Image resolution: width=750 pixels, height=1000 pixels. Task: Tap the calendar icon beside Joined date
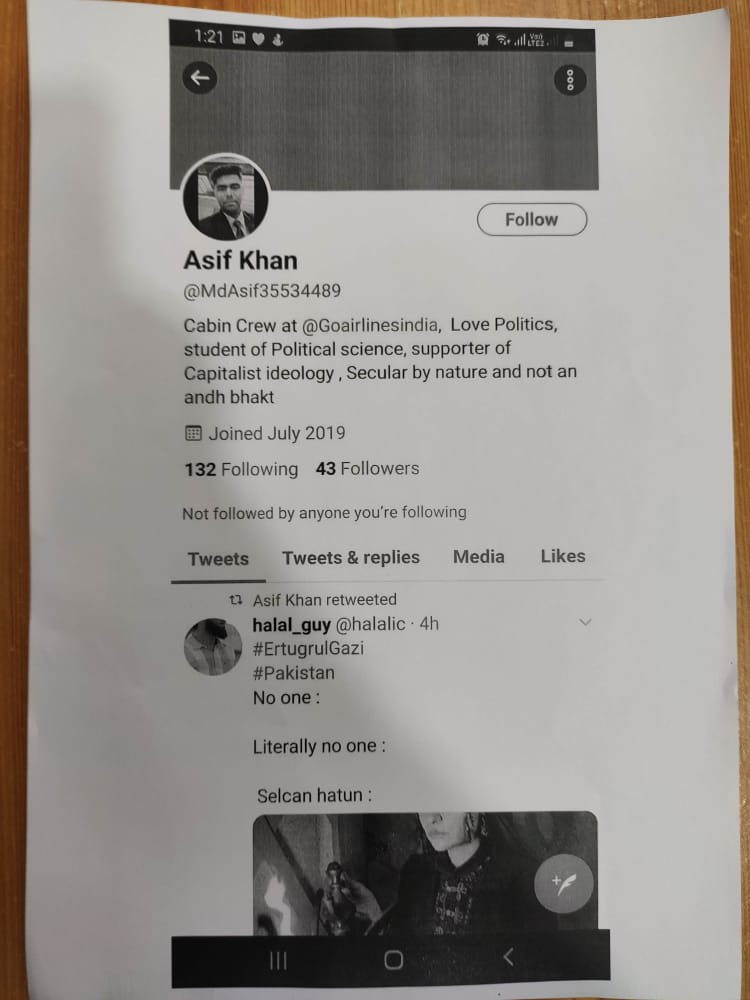pos(193,434)
